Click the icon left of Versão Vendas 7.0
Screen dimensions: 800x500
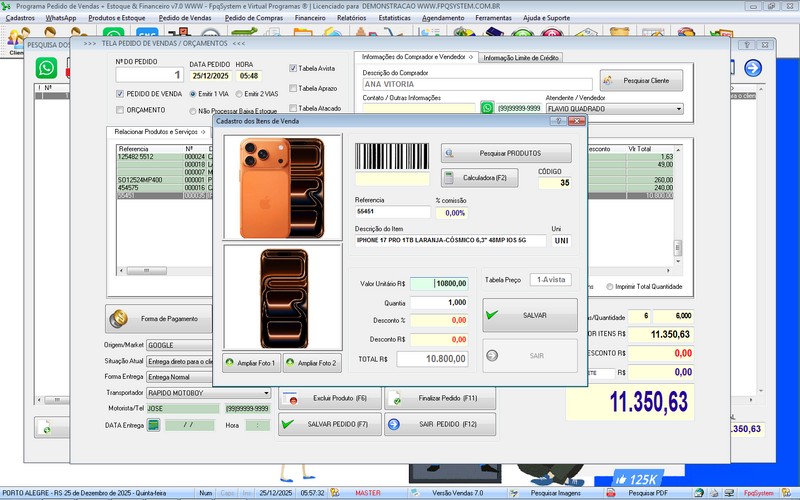[x=416, y=493]
